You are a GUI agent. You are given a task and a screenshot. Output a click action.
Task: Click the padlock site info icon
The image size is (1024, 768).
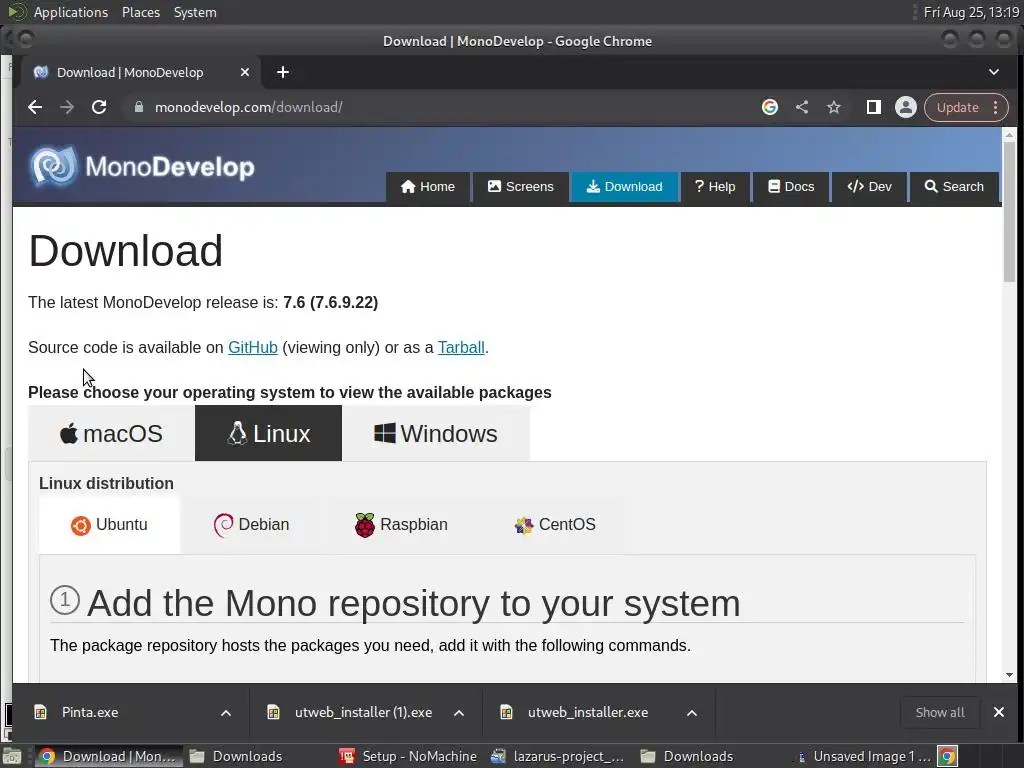(138, 107)
